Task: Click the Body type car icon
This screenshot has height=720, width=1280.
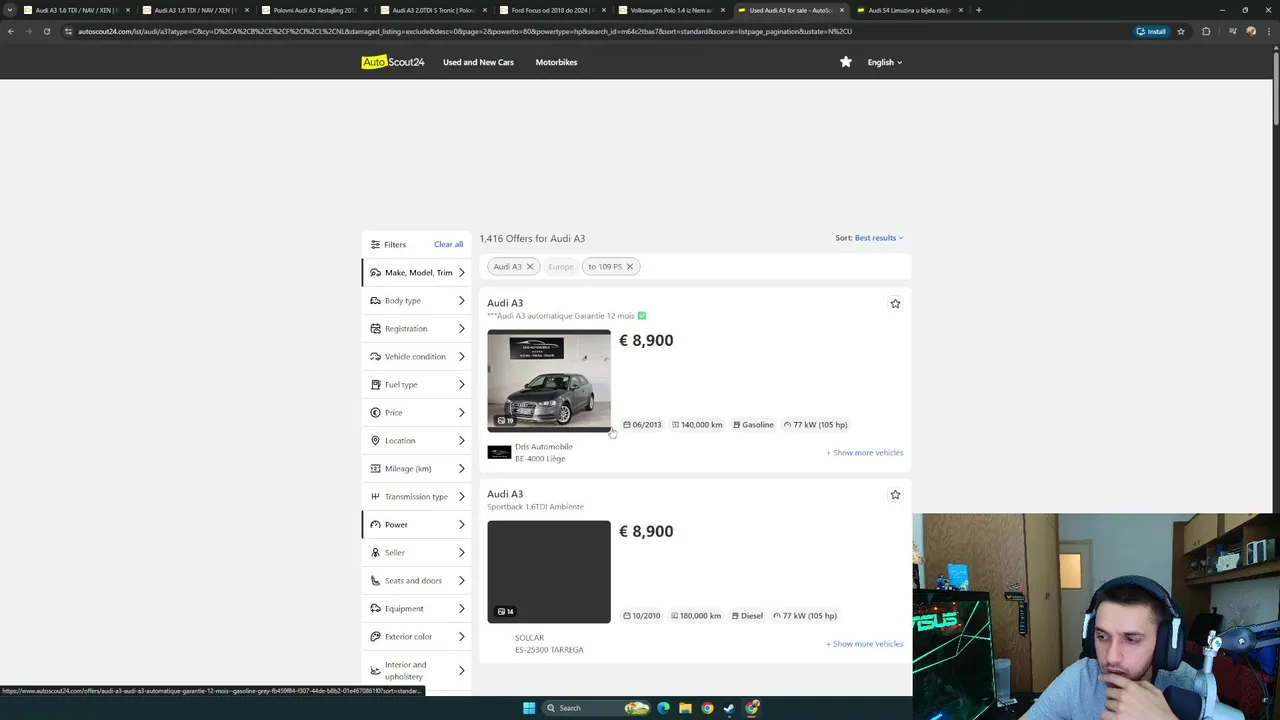Action: [x=375, y=300]
